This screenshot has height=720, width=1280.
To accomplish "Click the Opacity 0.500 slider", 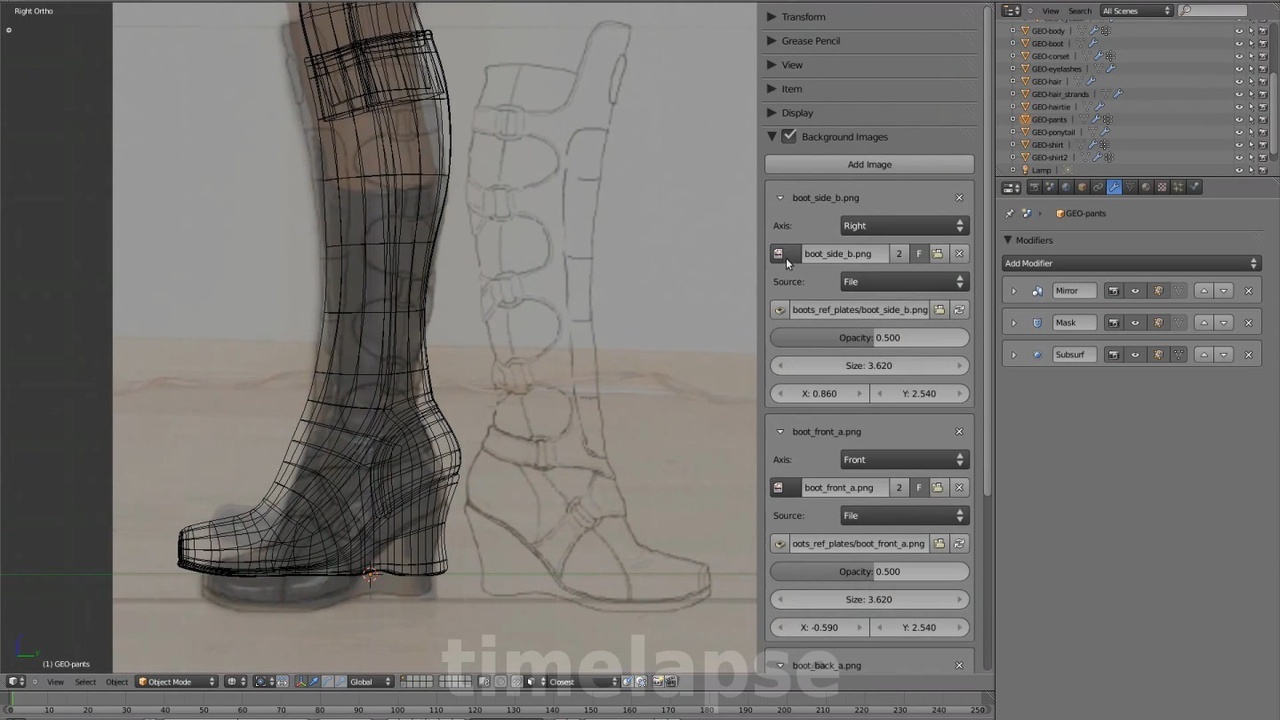I will [868, 337].
